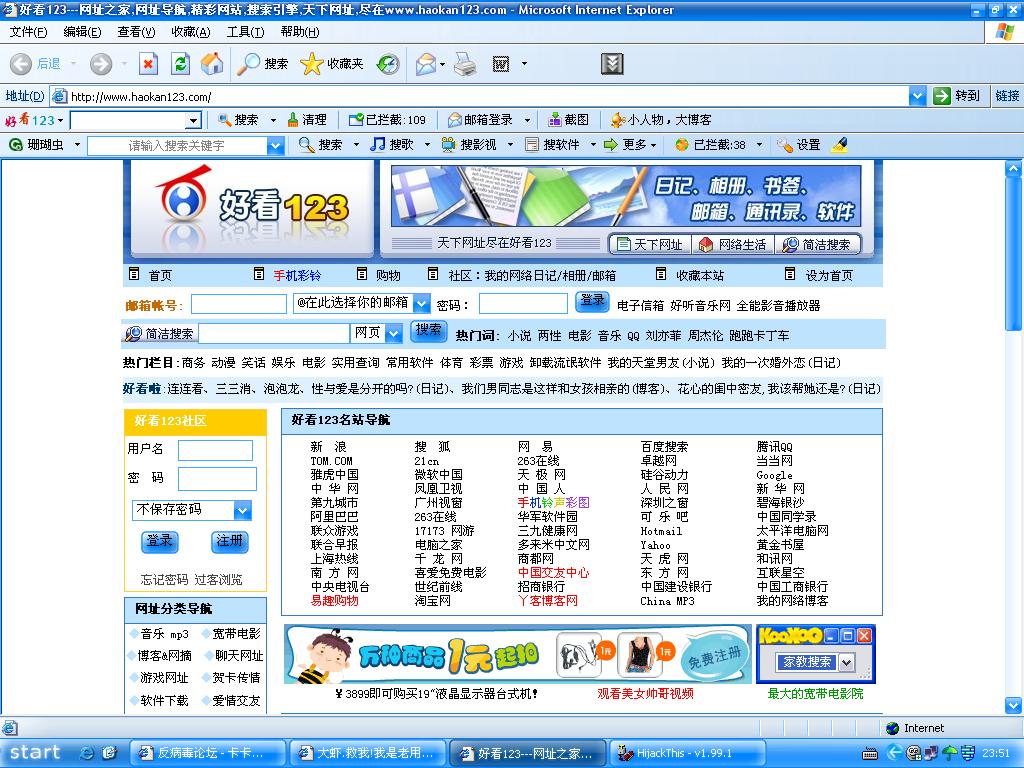Open the 工具(T) menu

(246, 31)
